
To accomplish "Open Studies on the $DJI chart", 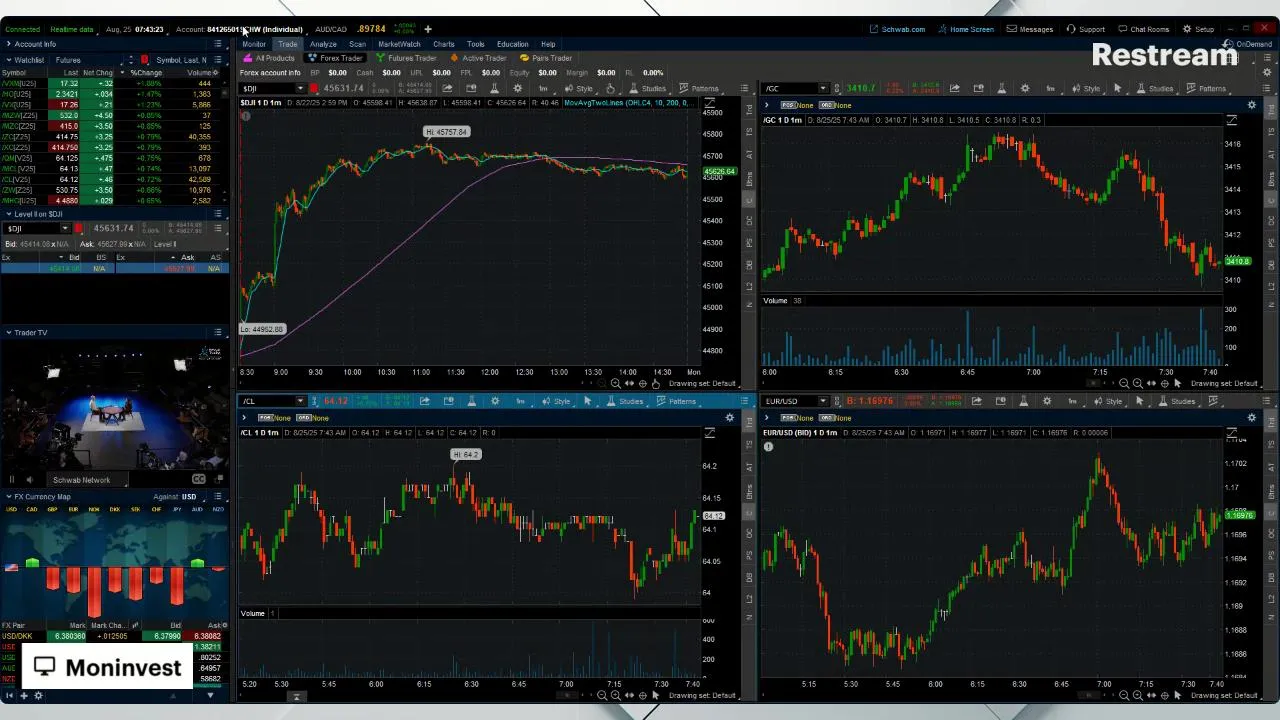I will coord(647,88).
